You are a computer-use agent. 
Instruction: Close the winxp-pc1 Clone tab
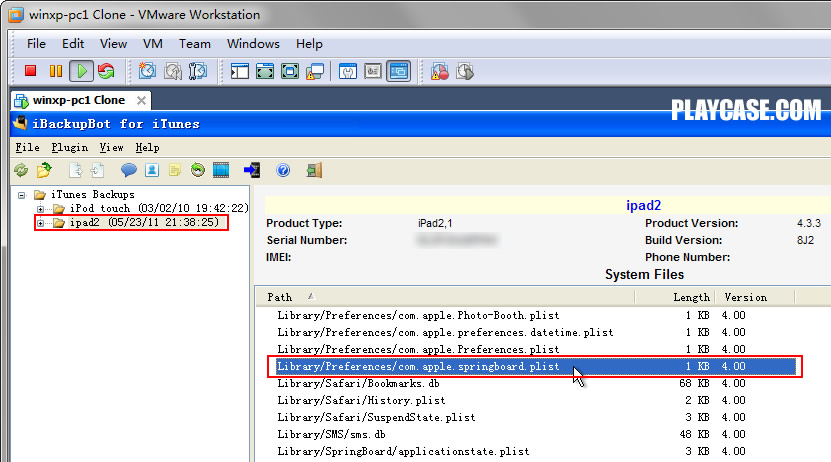[142, 100]
